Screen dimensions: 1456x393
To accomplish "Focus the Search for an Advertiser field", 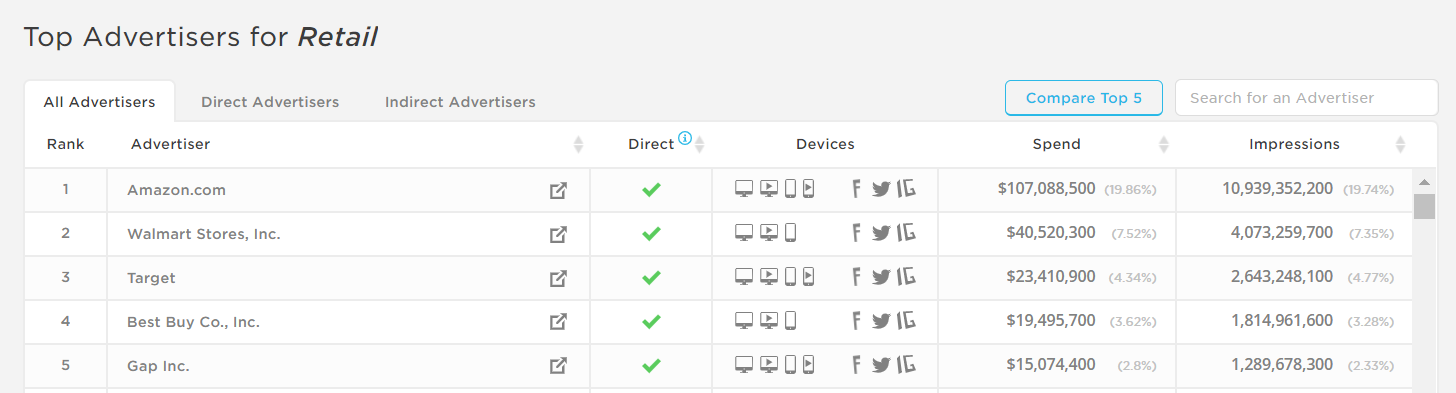I will [x=1306, y=98].
